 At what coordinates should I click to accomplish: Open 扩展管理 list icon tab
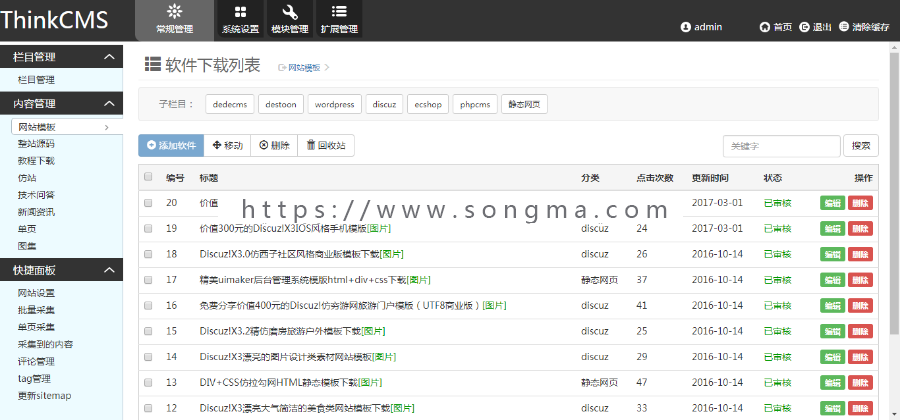click(x=339, y=20)
